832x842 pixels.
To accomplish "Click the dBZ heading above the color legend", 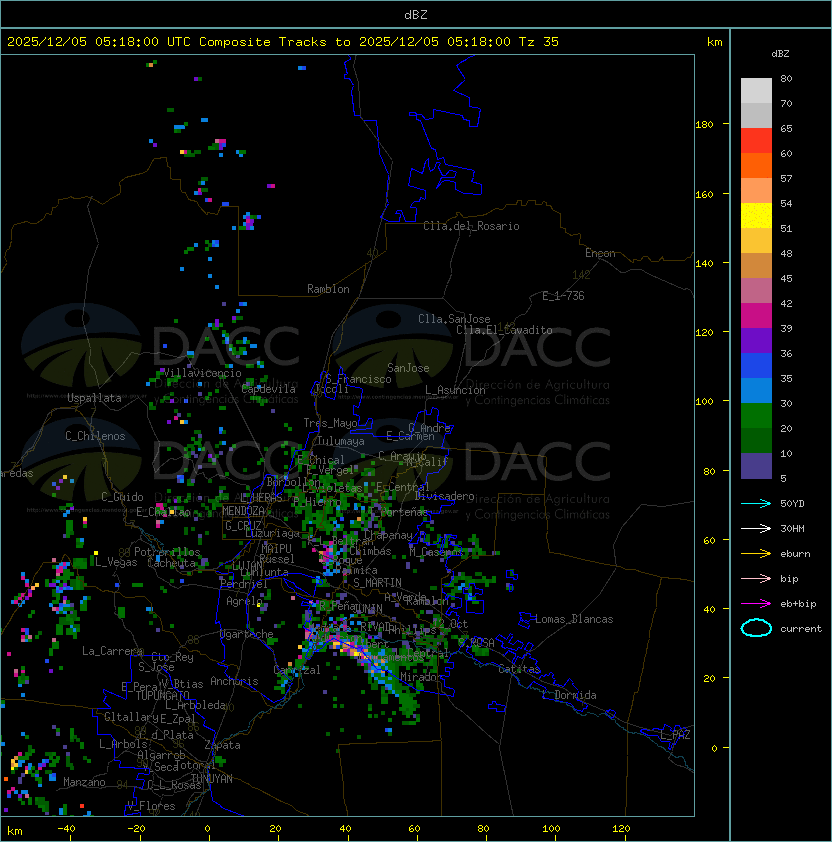I will [780, 54].
